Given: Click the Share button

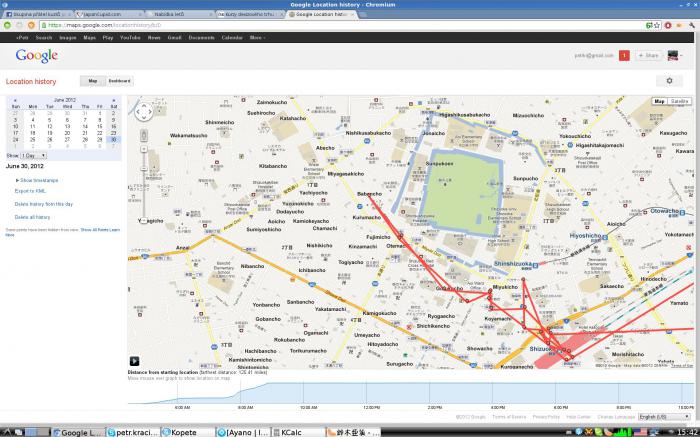Looking at the screenshot, I should point(649,56).
